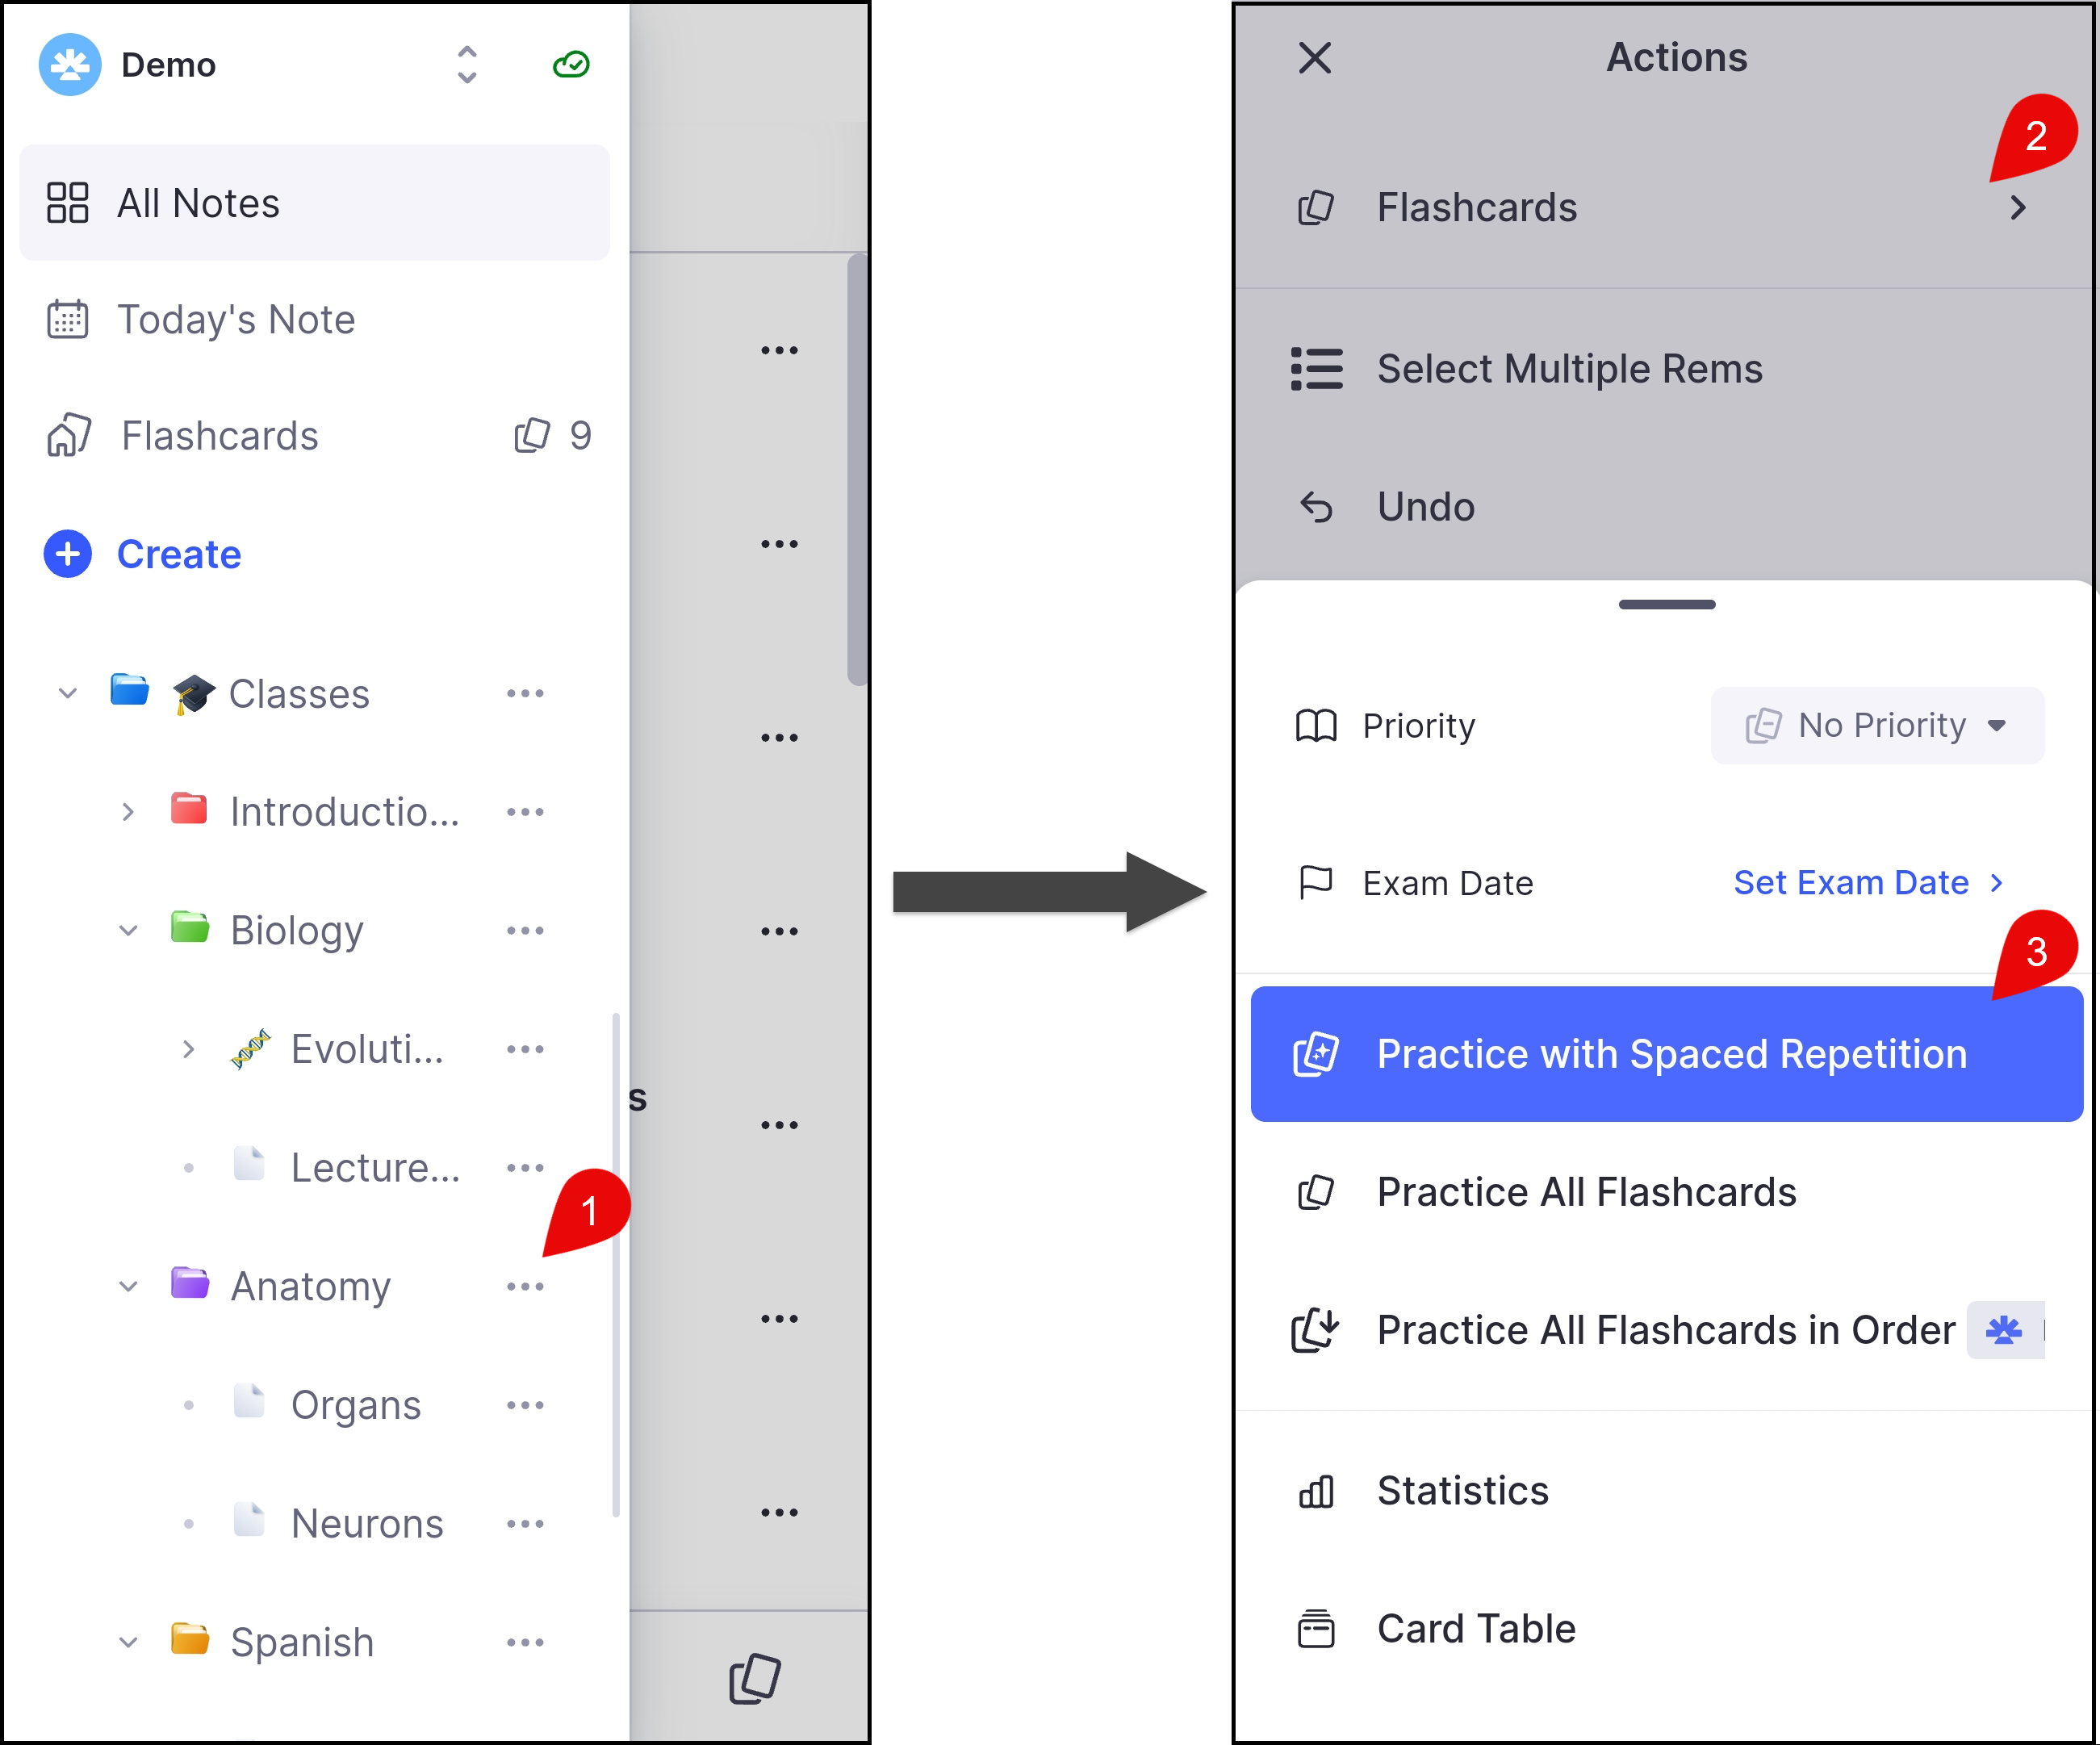
Task: Click the blue Create plus icon
Action: [68, 554]
